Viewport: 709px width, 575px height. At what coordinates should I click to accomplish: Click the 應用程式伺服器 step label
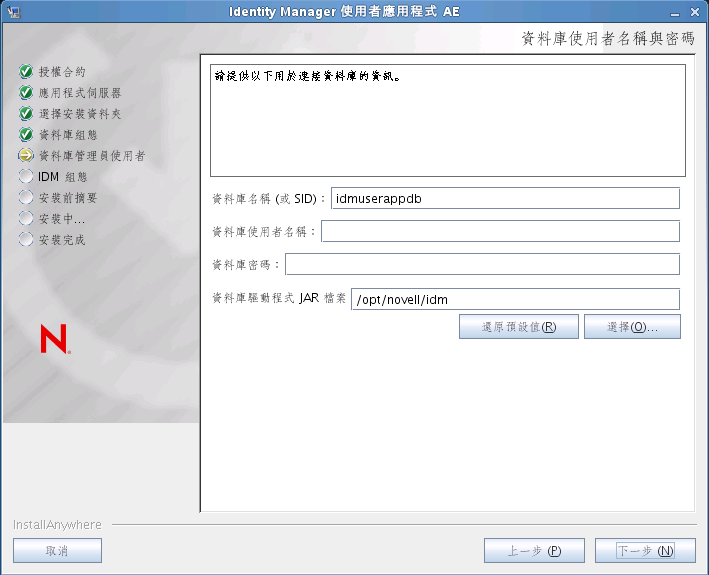(80, 93)
